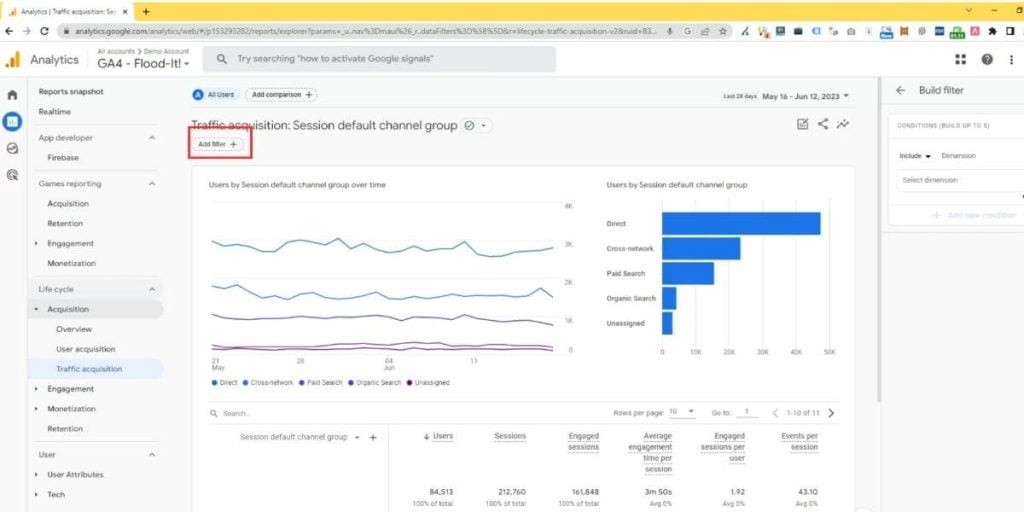Toggle the Unassigned legend item
The image size is (1024, 512).
coord(427,383)
